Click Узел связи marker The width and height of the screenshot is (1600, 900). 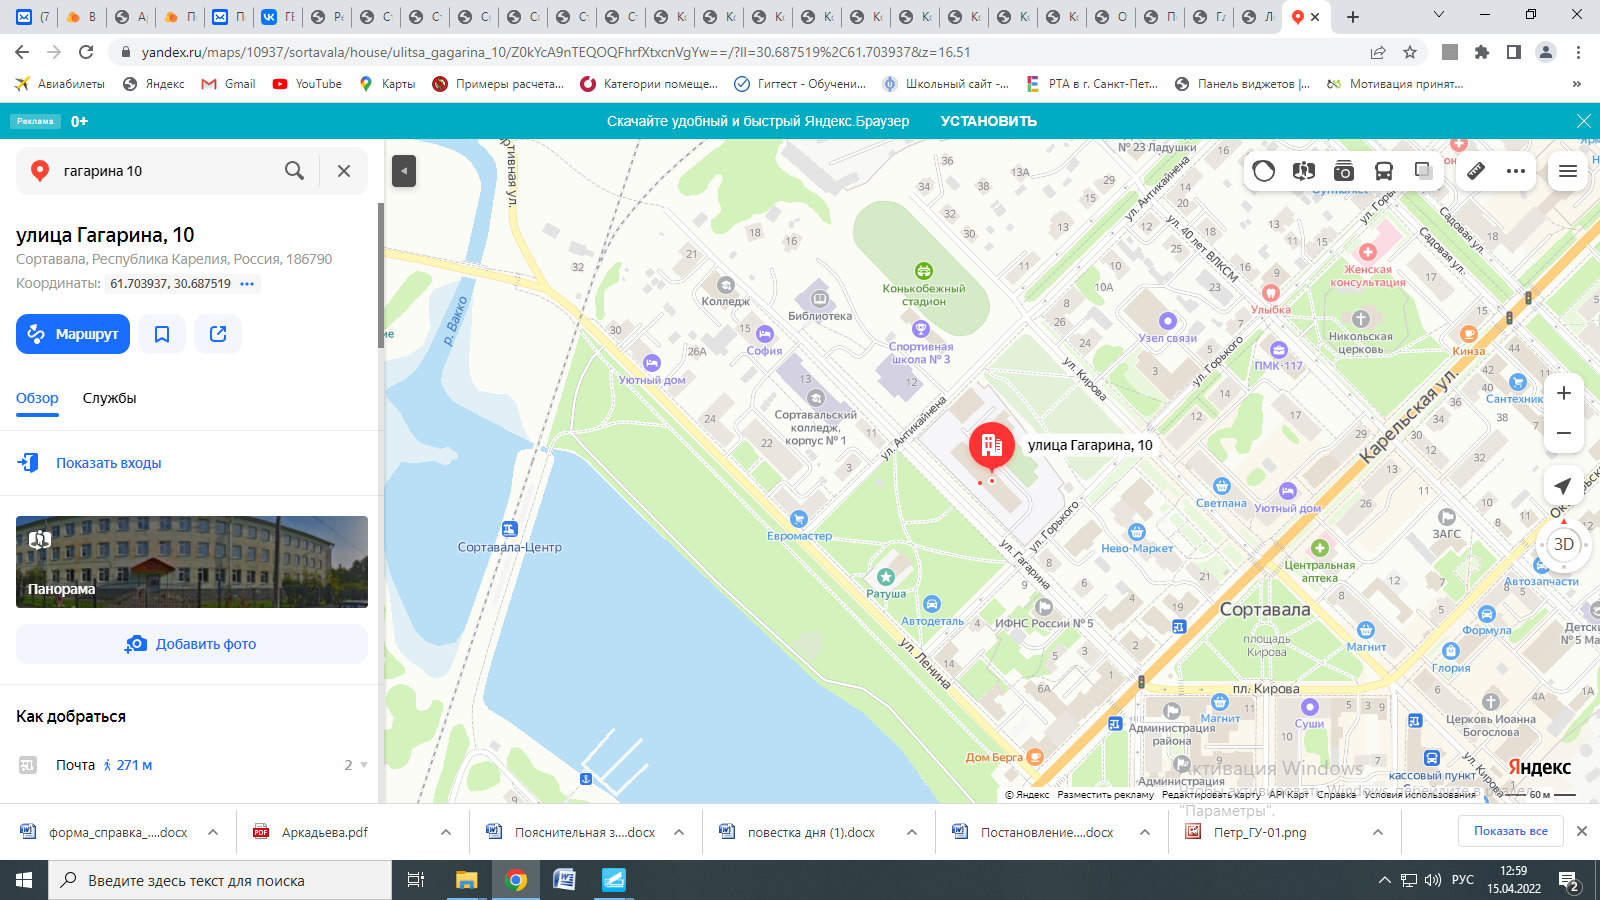click(x=1167, y=321)
